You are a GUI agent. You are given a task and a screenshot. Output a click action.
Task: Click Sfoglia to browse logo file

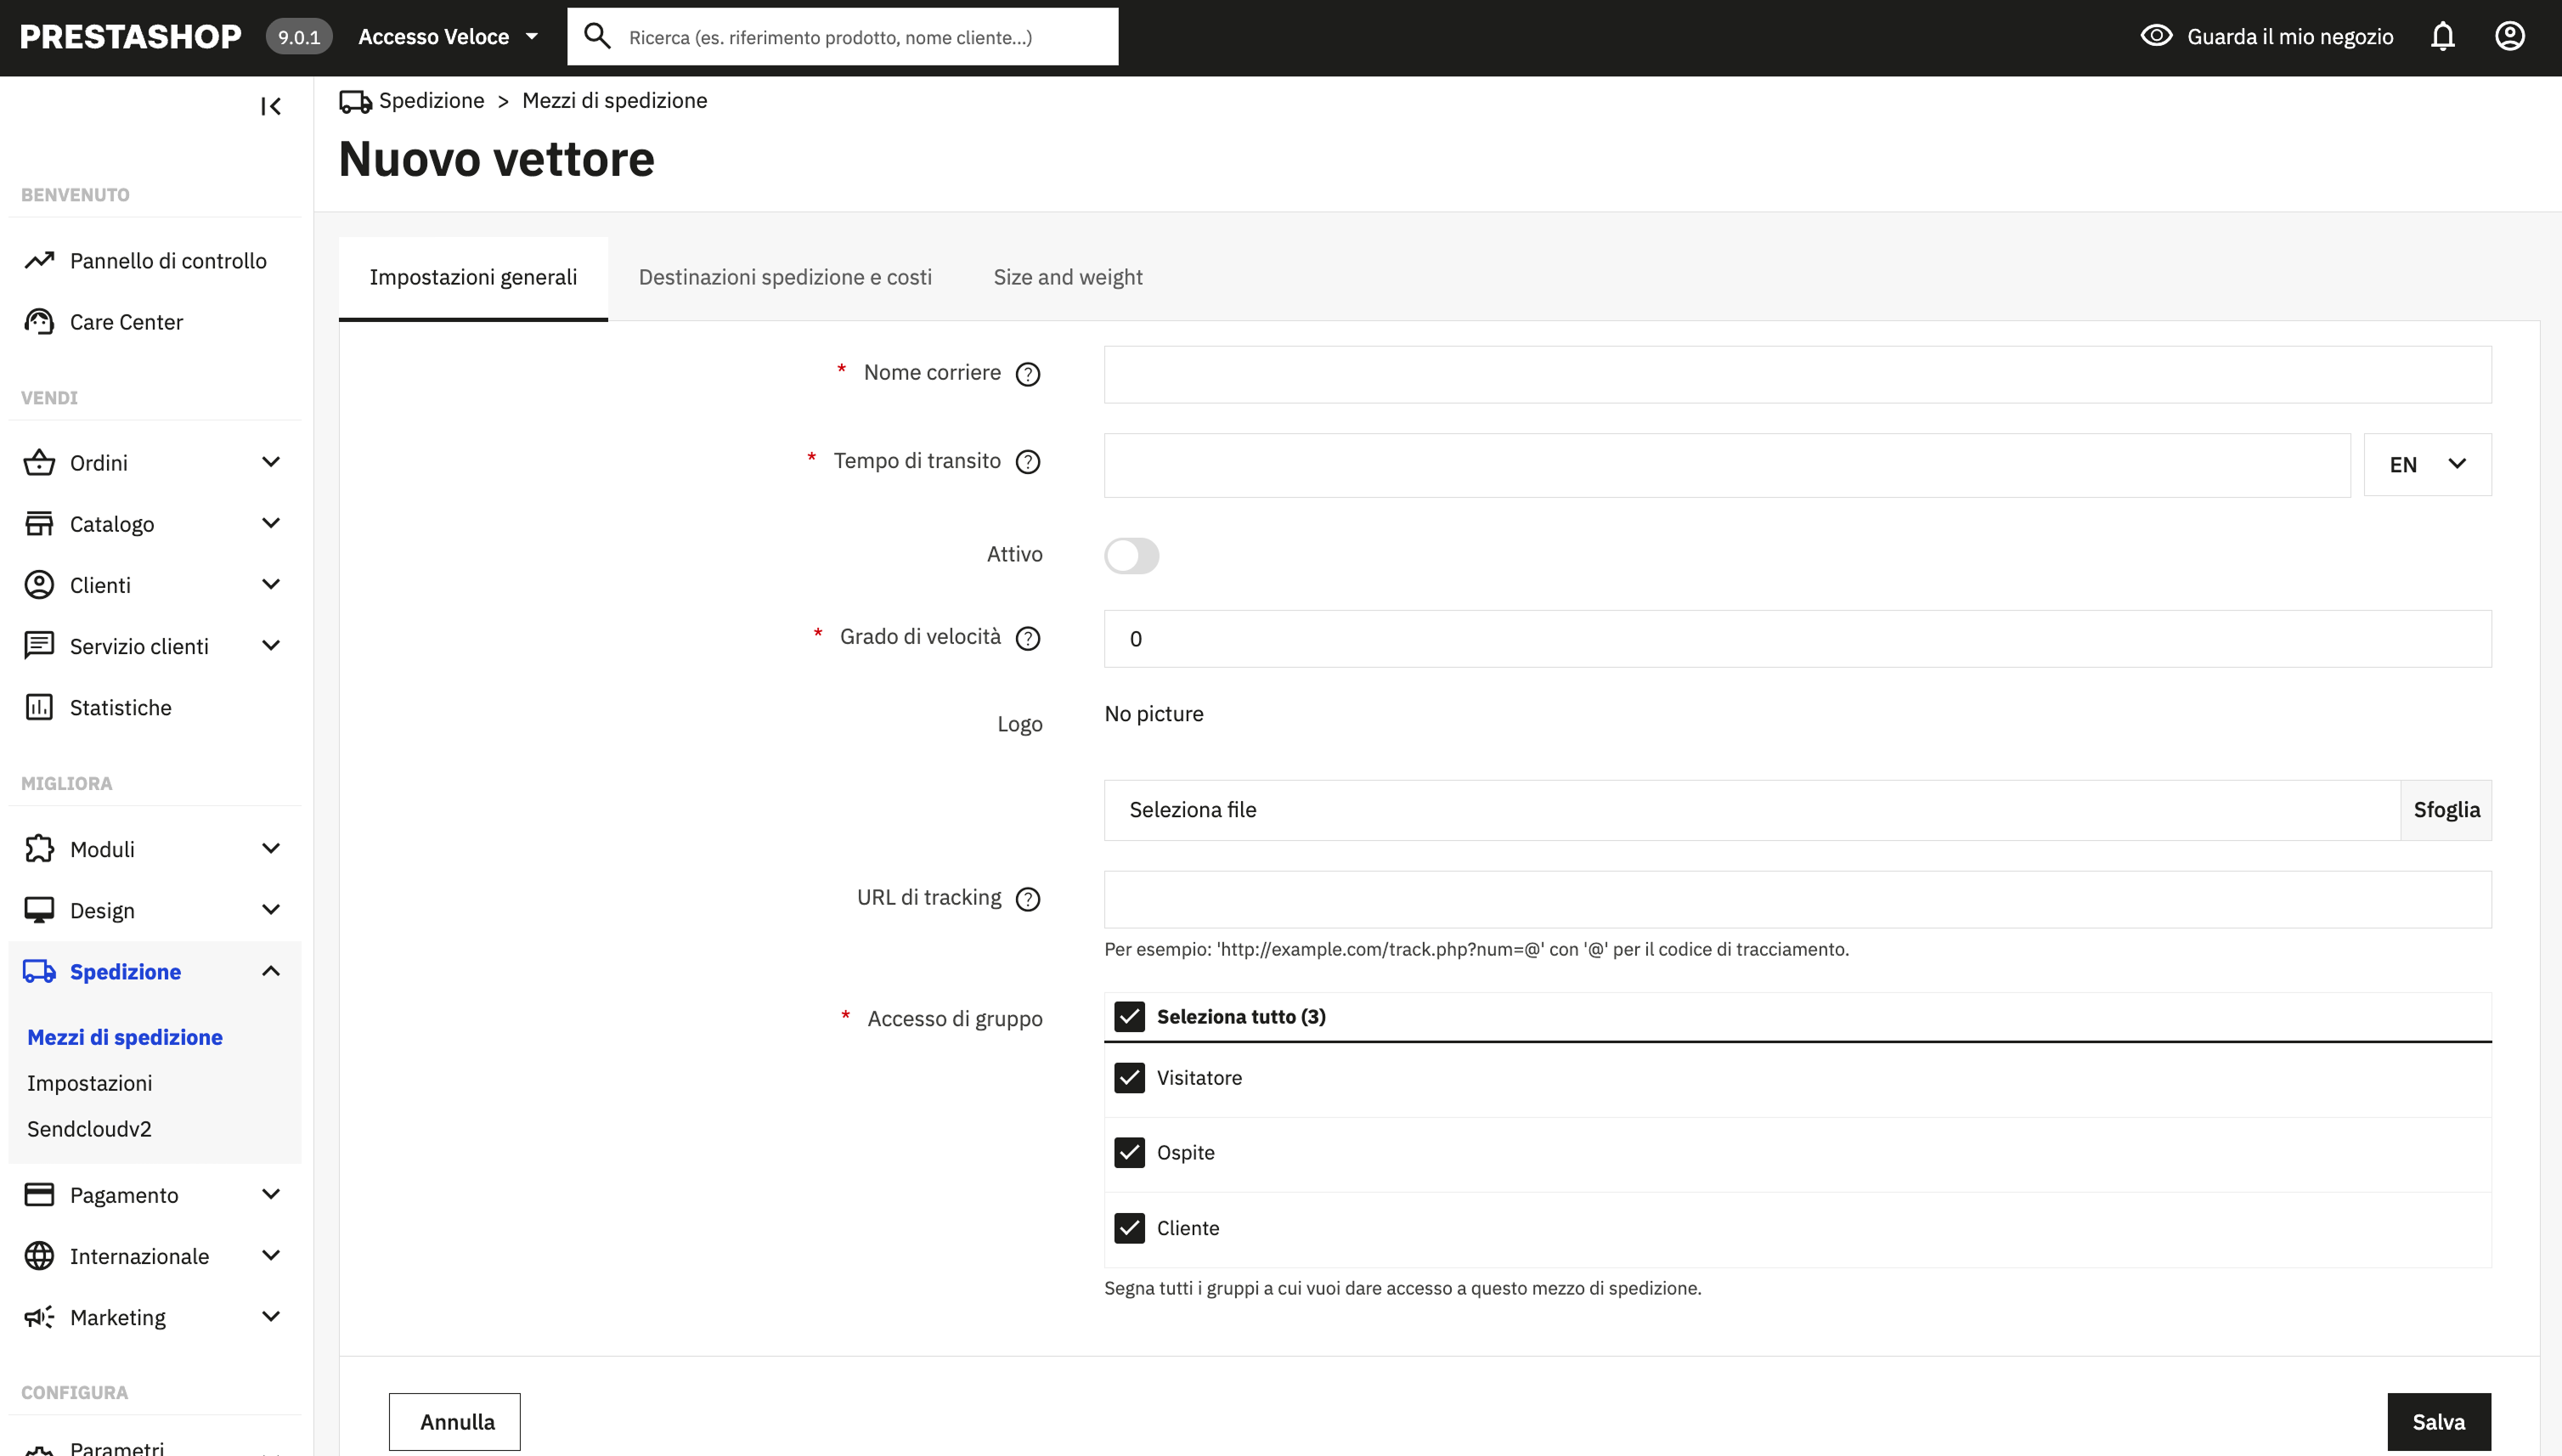(x=2446, y=810)
